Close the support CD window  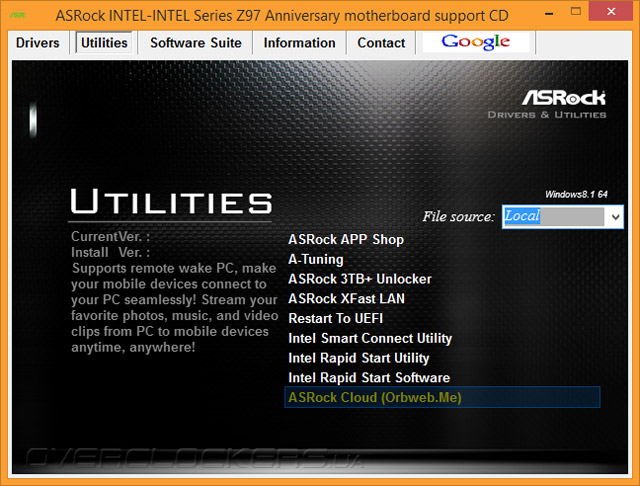[611, 11]
